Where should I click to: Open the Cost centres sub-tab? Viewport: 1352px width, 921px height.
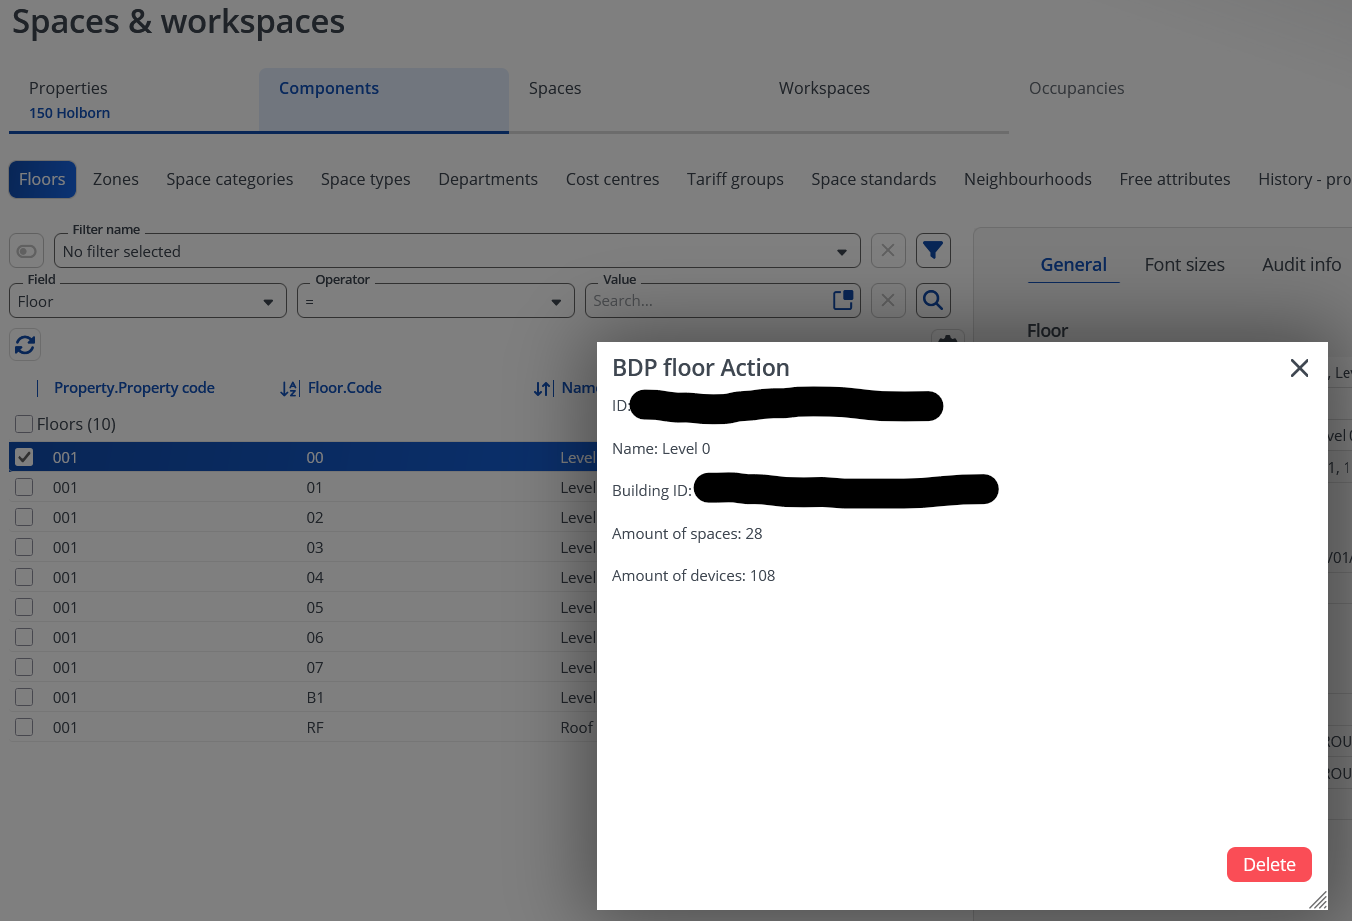pyautogui.click(x=612, y=179)
